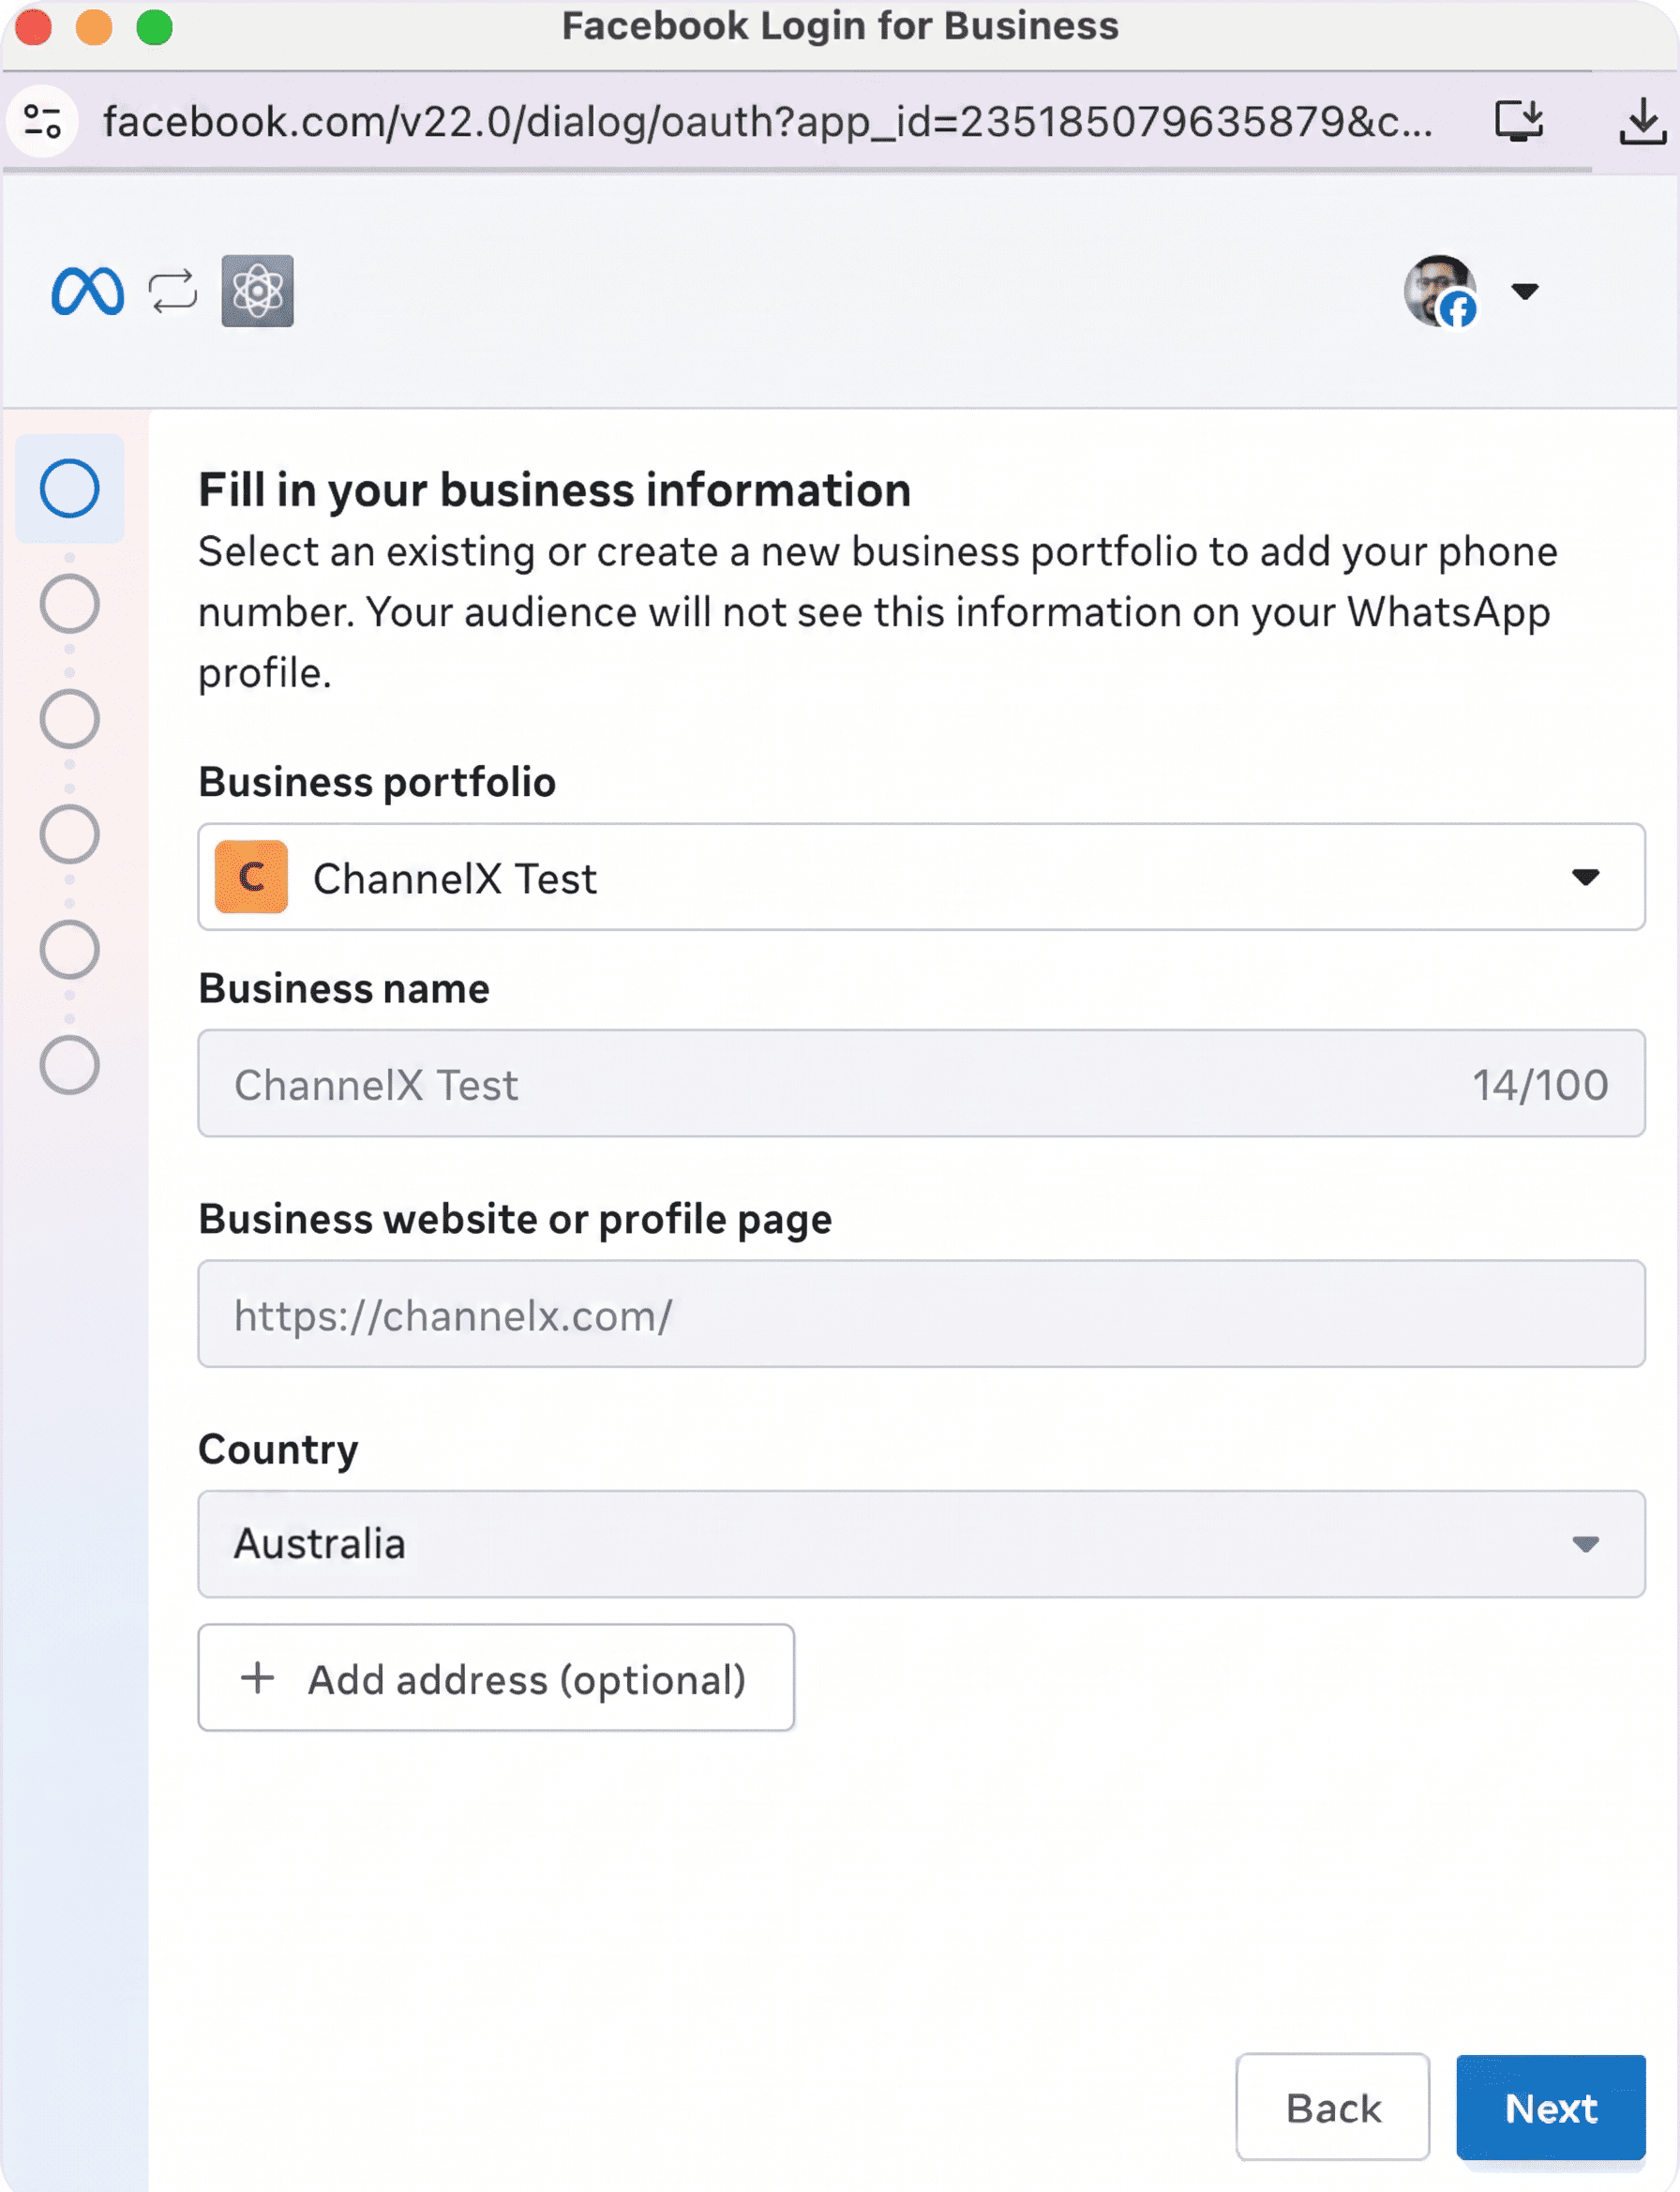This screenshot has width=1680, height=2192.
Task: Click the Meta logo icon
Action: pos(88,291)
